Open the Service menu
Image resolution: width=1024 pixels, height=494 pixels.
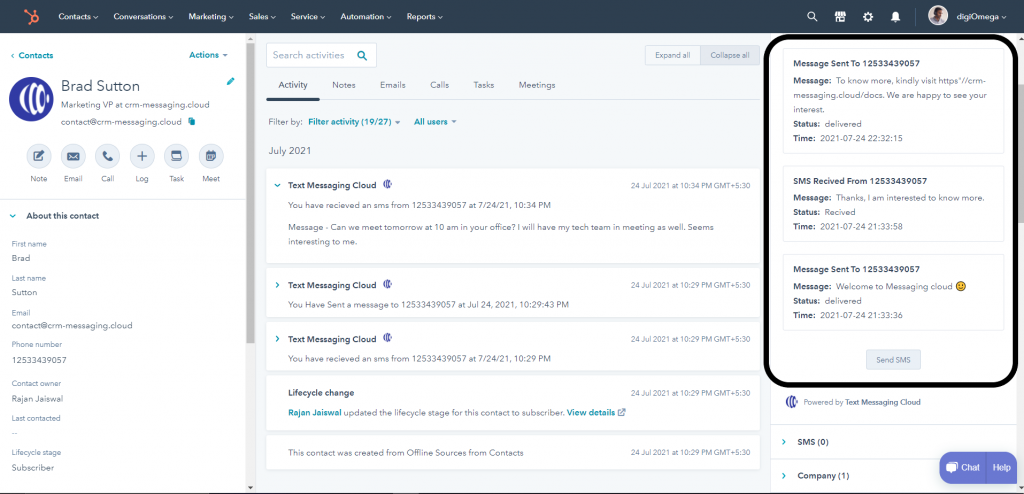pyautogui.click(x=308, y=17)
